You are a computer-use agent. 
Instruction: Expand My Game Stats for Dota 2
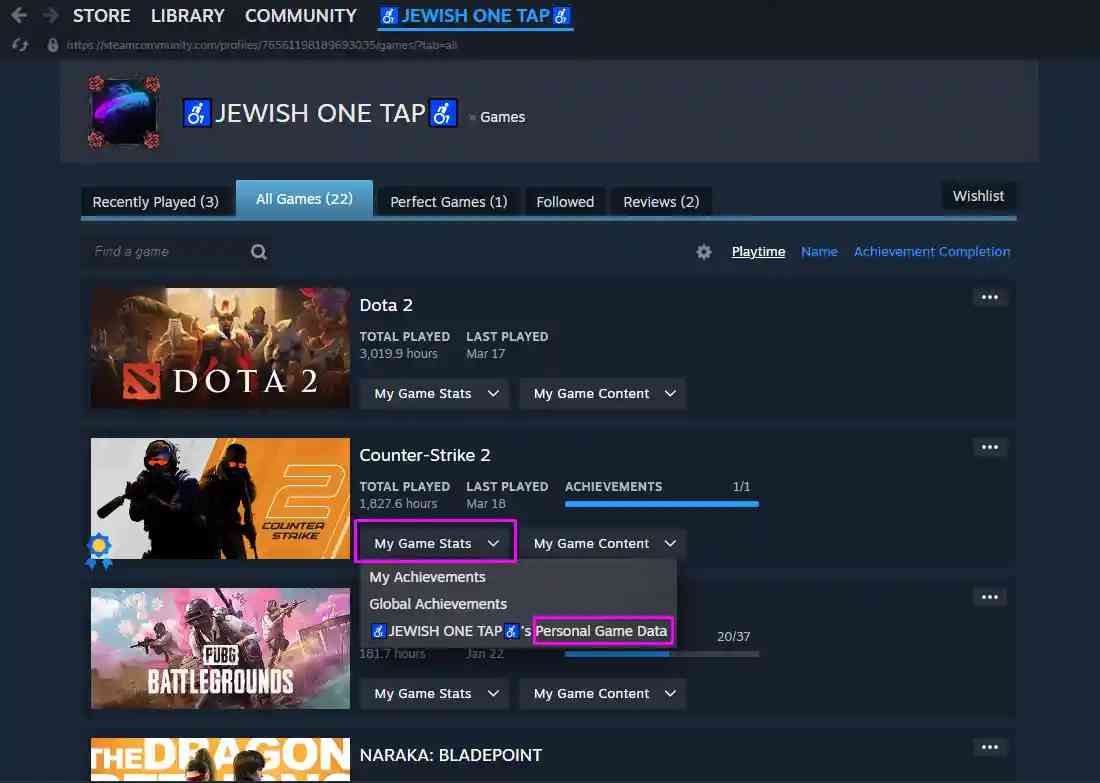pyautogui.click(x=435, y=394)
